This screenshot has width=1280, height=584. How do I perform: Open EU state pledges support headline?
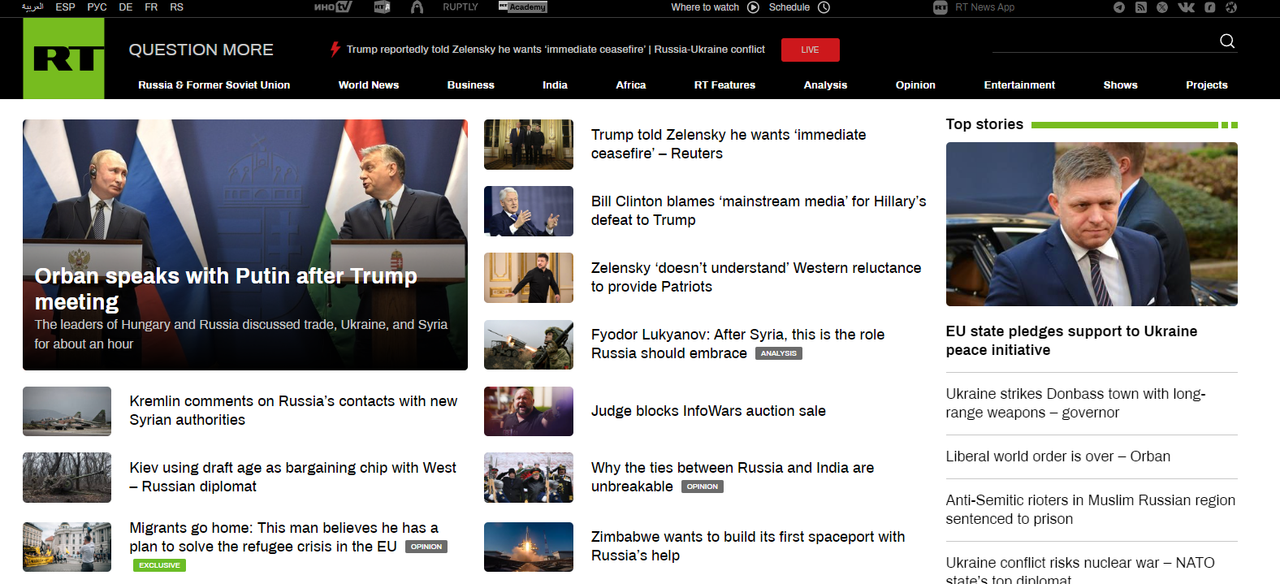click(1071, 340)
